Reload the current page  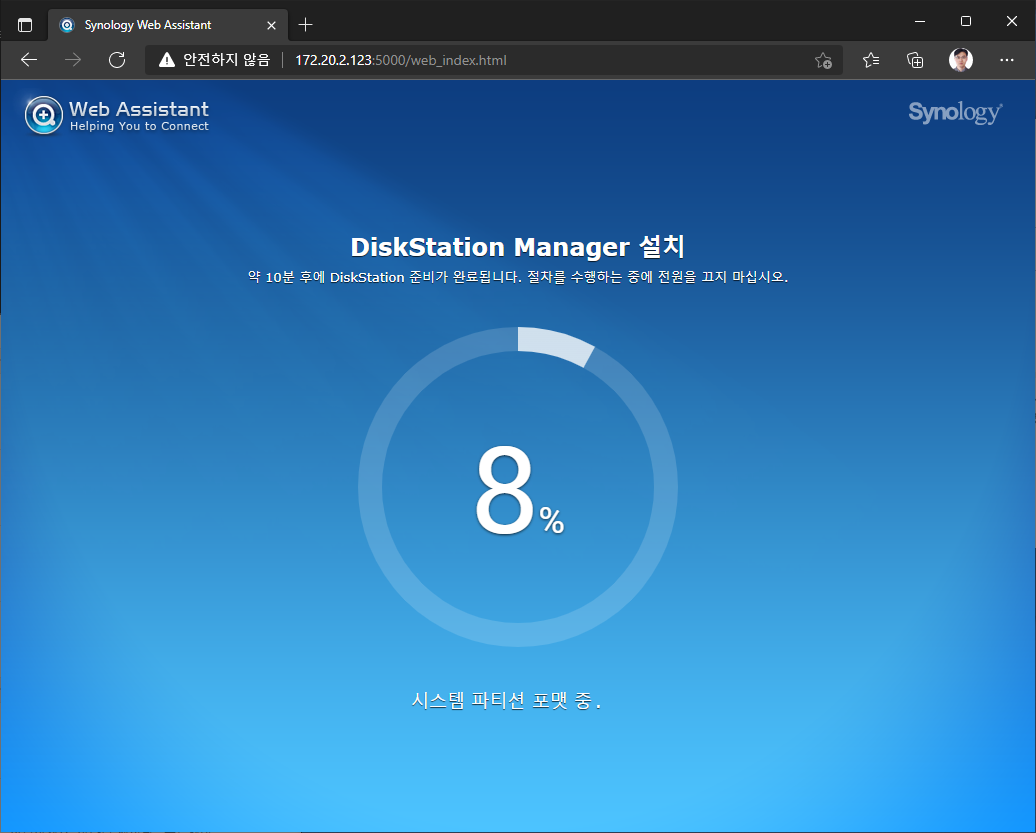(117, 60)
